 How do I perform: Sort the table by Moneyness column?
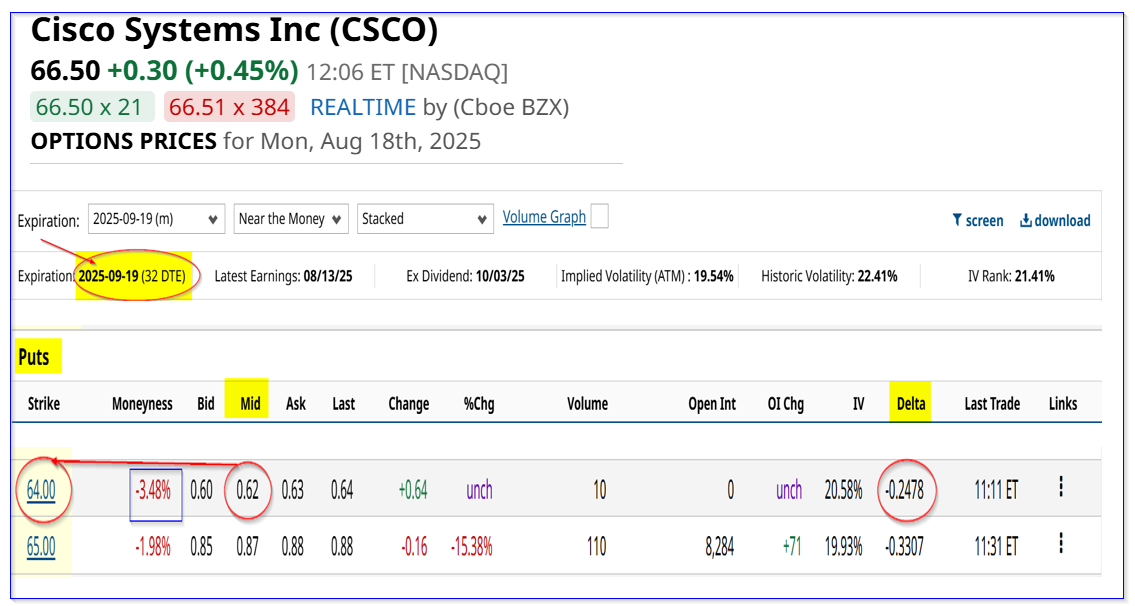[142, 404]
